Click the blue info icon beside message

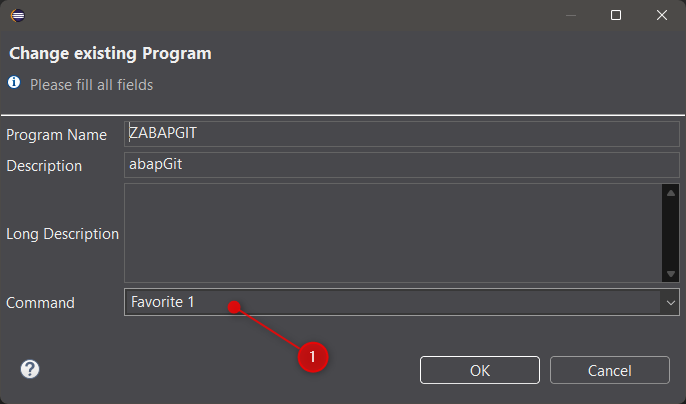(x=14, y=82)
